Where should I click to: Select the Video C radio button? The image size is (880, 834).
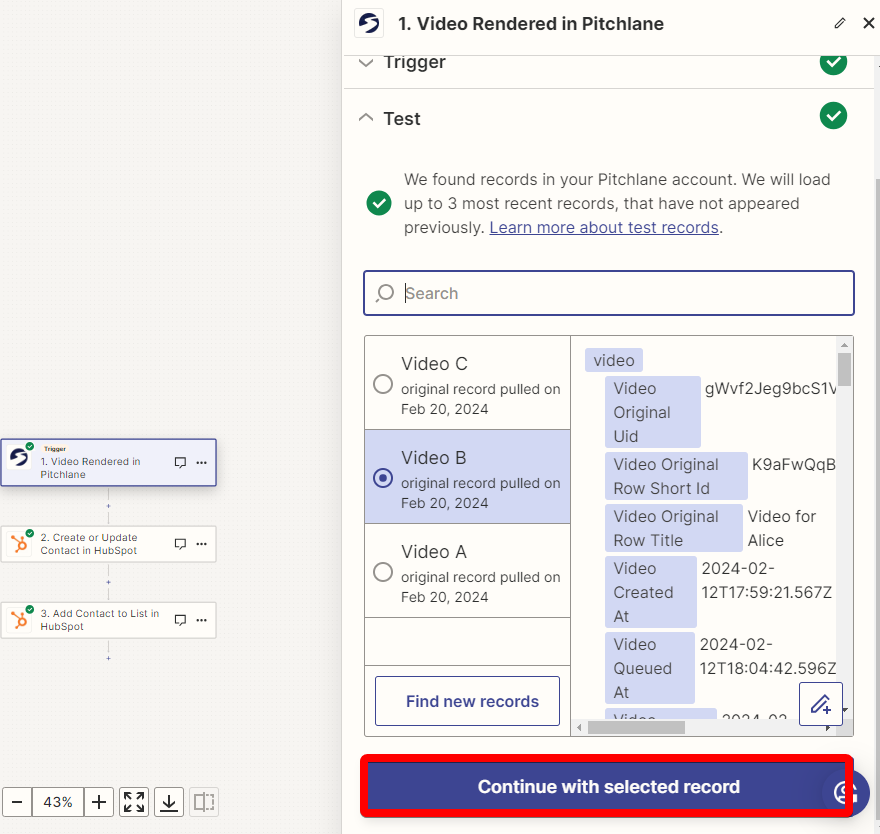[383, 384]
